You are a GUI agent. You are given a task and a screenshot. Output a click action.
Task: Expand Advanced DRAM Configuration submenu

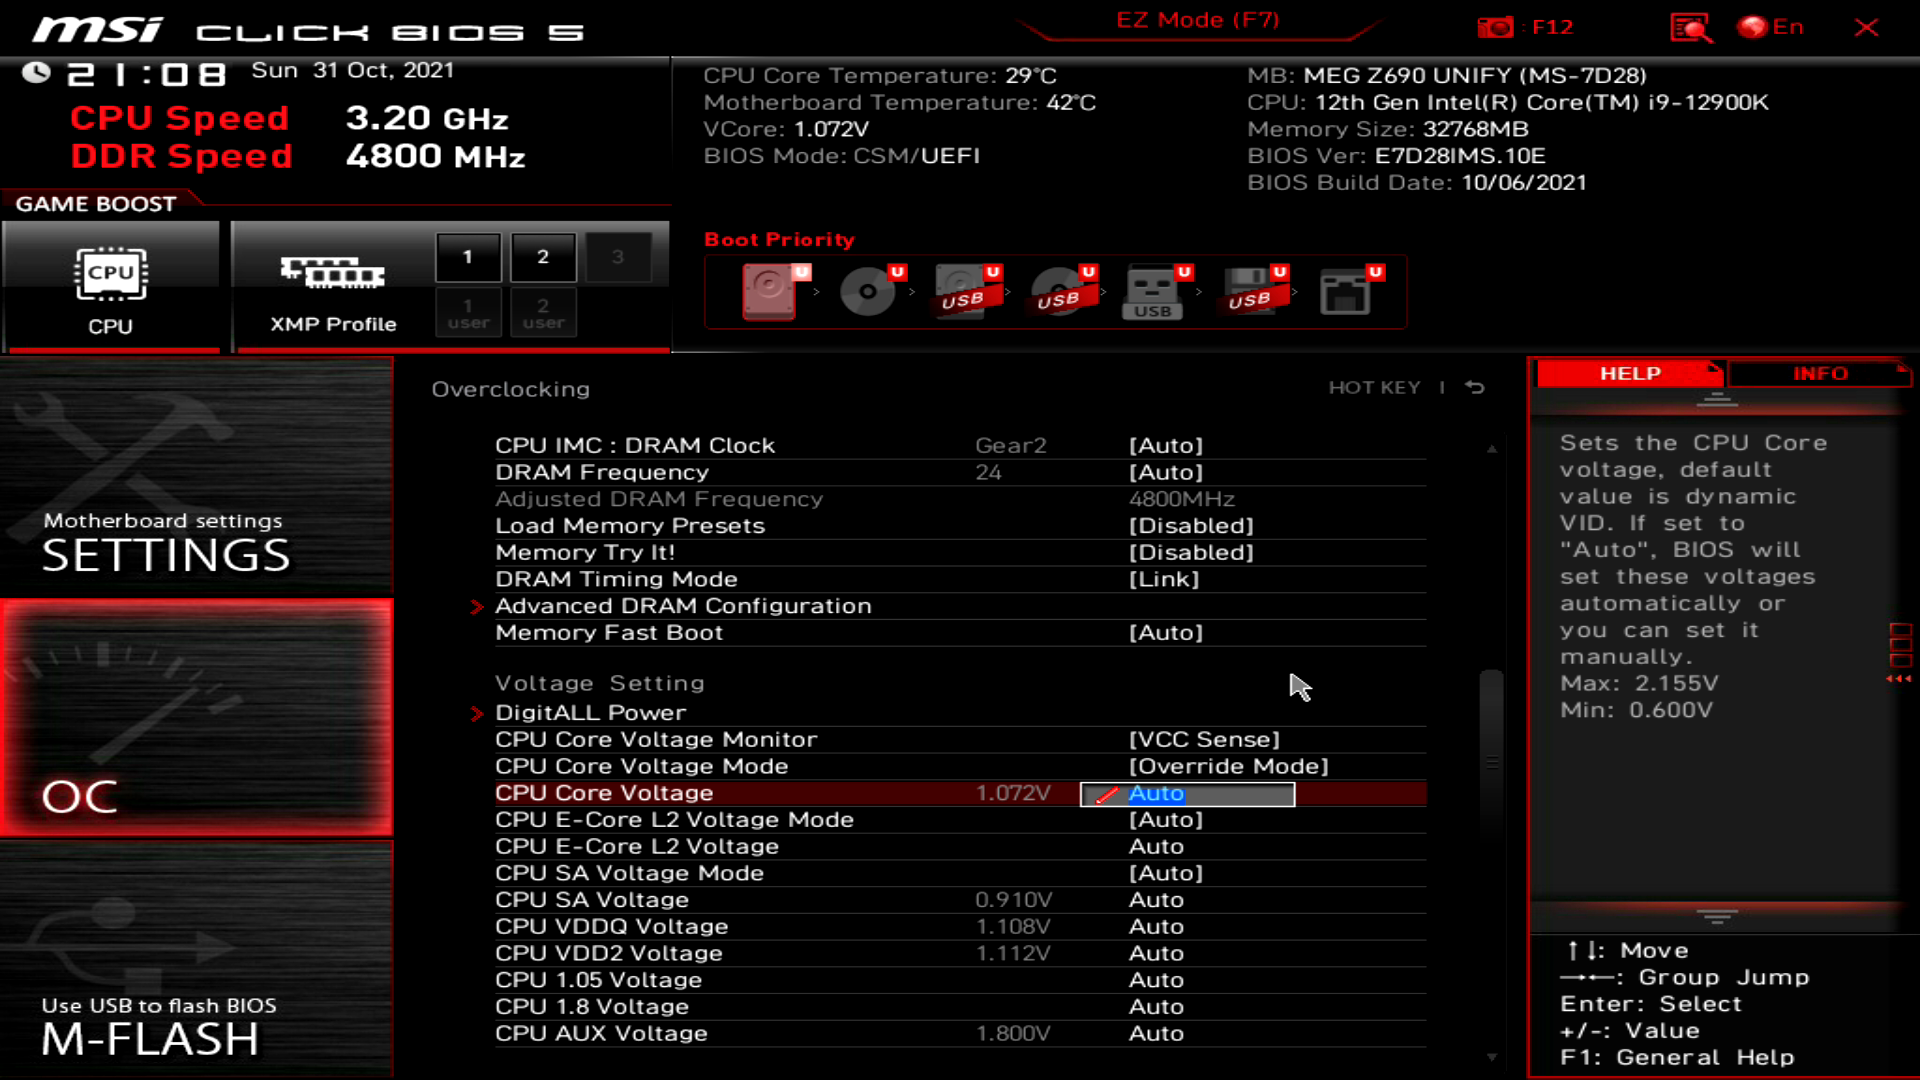point(683,606)
